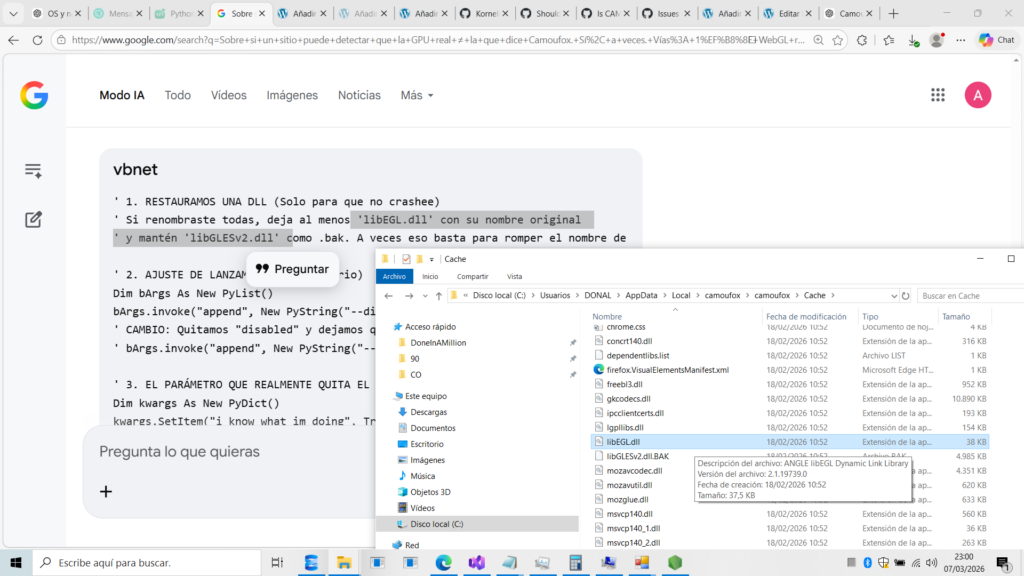Click the Explorer up-one-level arrow
Screen dimensions: 1024x576
[438, 296]
